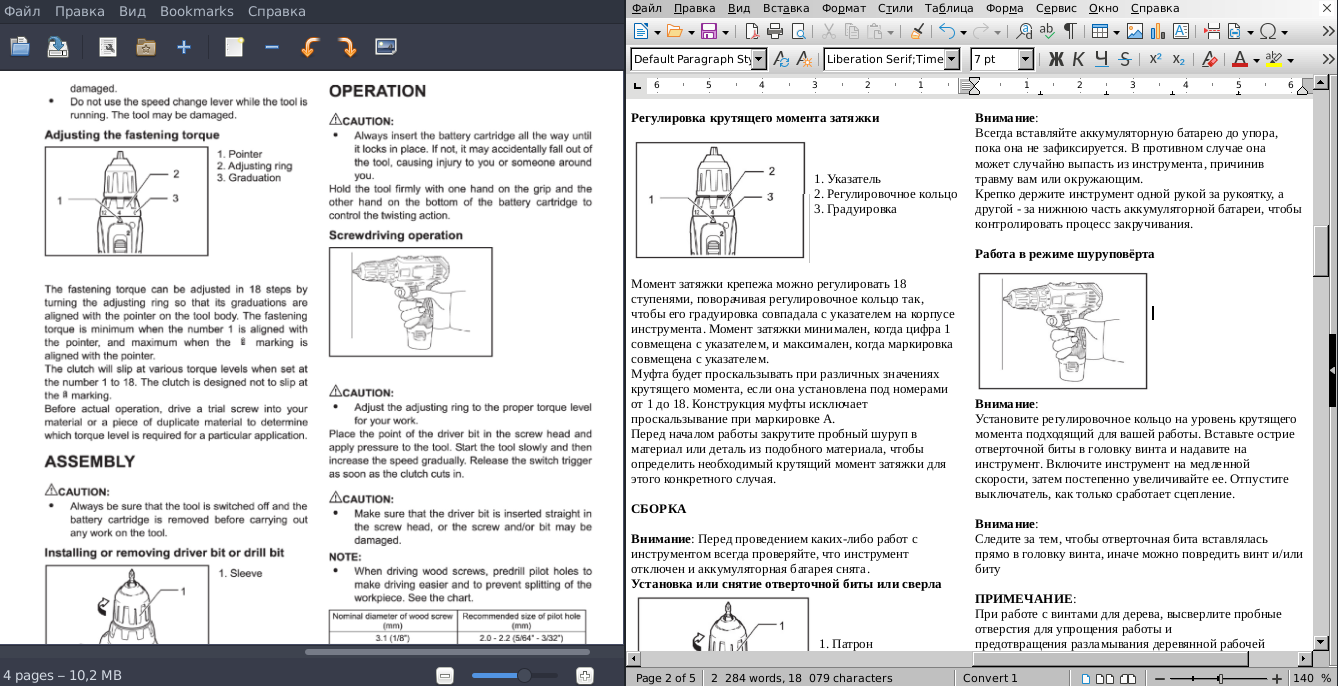Expand open recent documents dropdown arrow

coord(690,32)
